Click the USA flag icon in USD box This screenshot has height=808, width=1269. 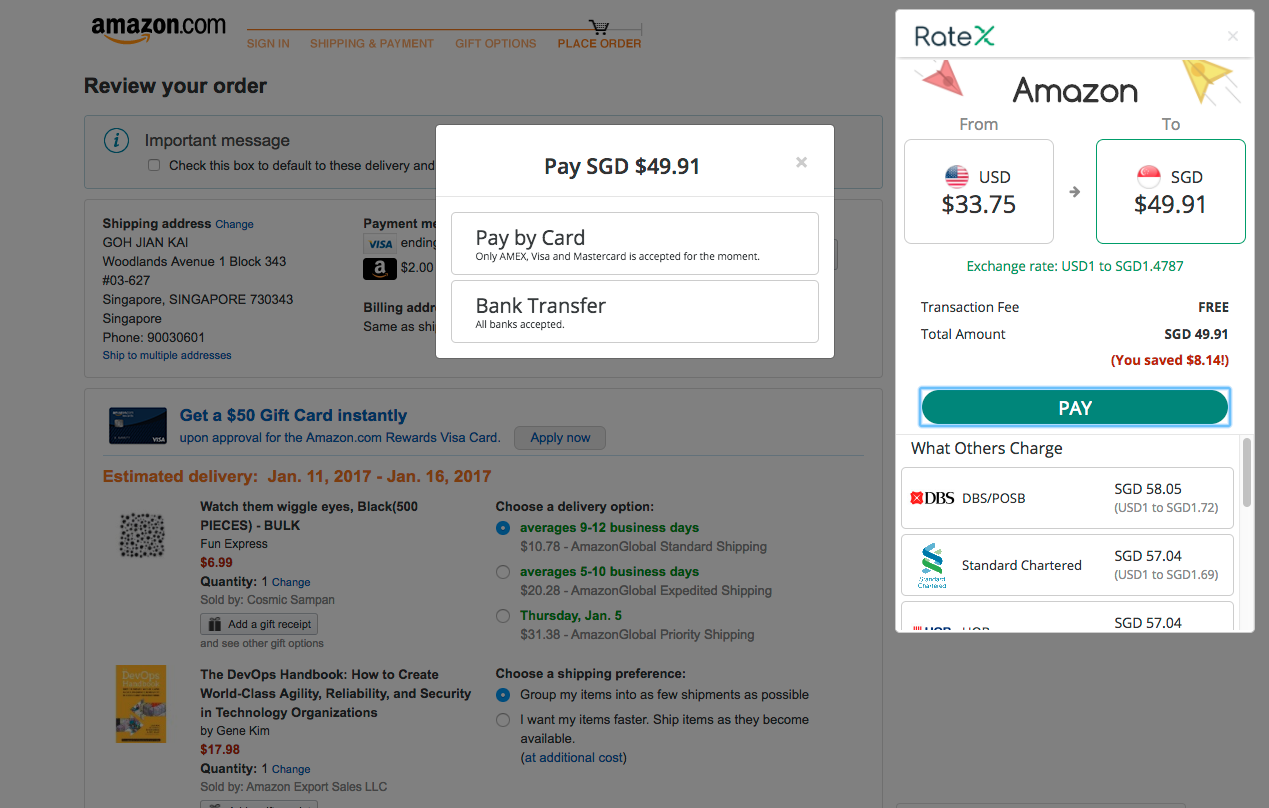click(x=957, y=177)
